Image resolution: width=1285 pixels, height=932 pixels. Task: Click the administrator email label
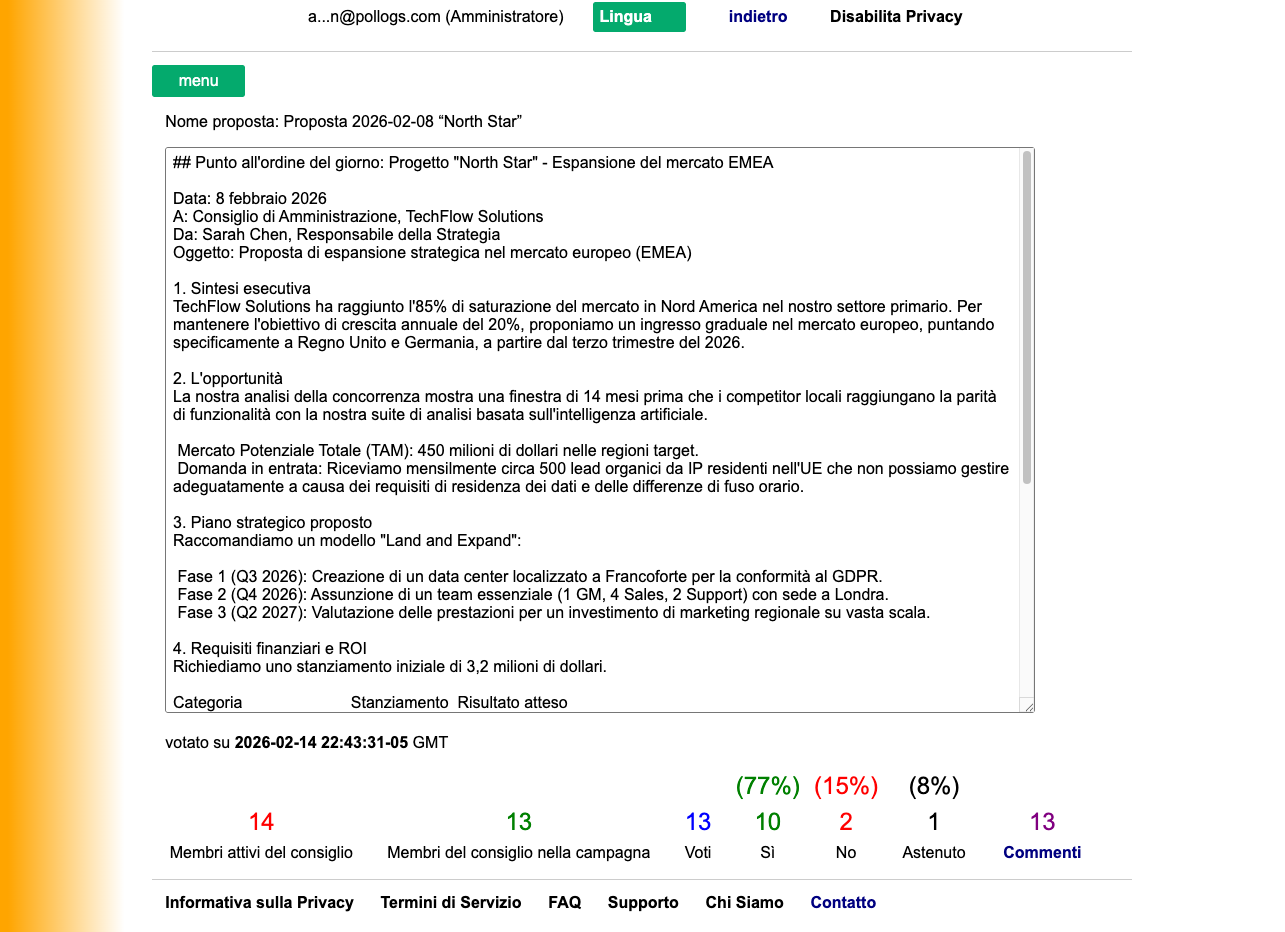click(435, 17)
